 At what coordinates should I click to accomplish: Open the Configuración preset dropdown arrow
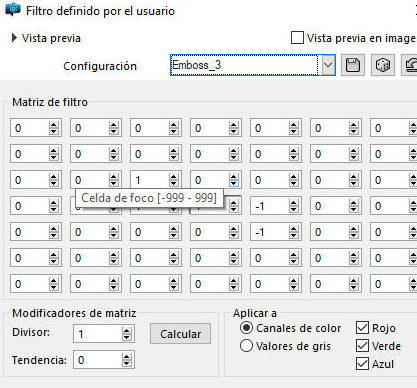point(328,65)
